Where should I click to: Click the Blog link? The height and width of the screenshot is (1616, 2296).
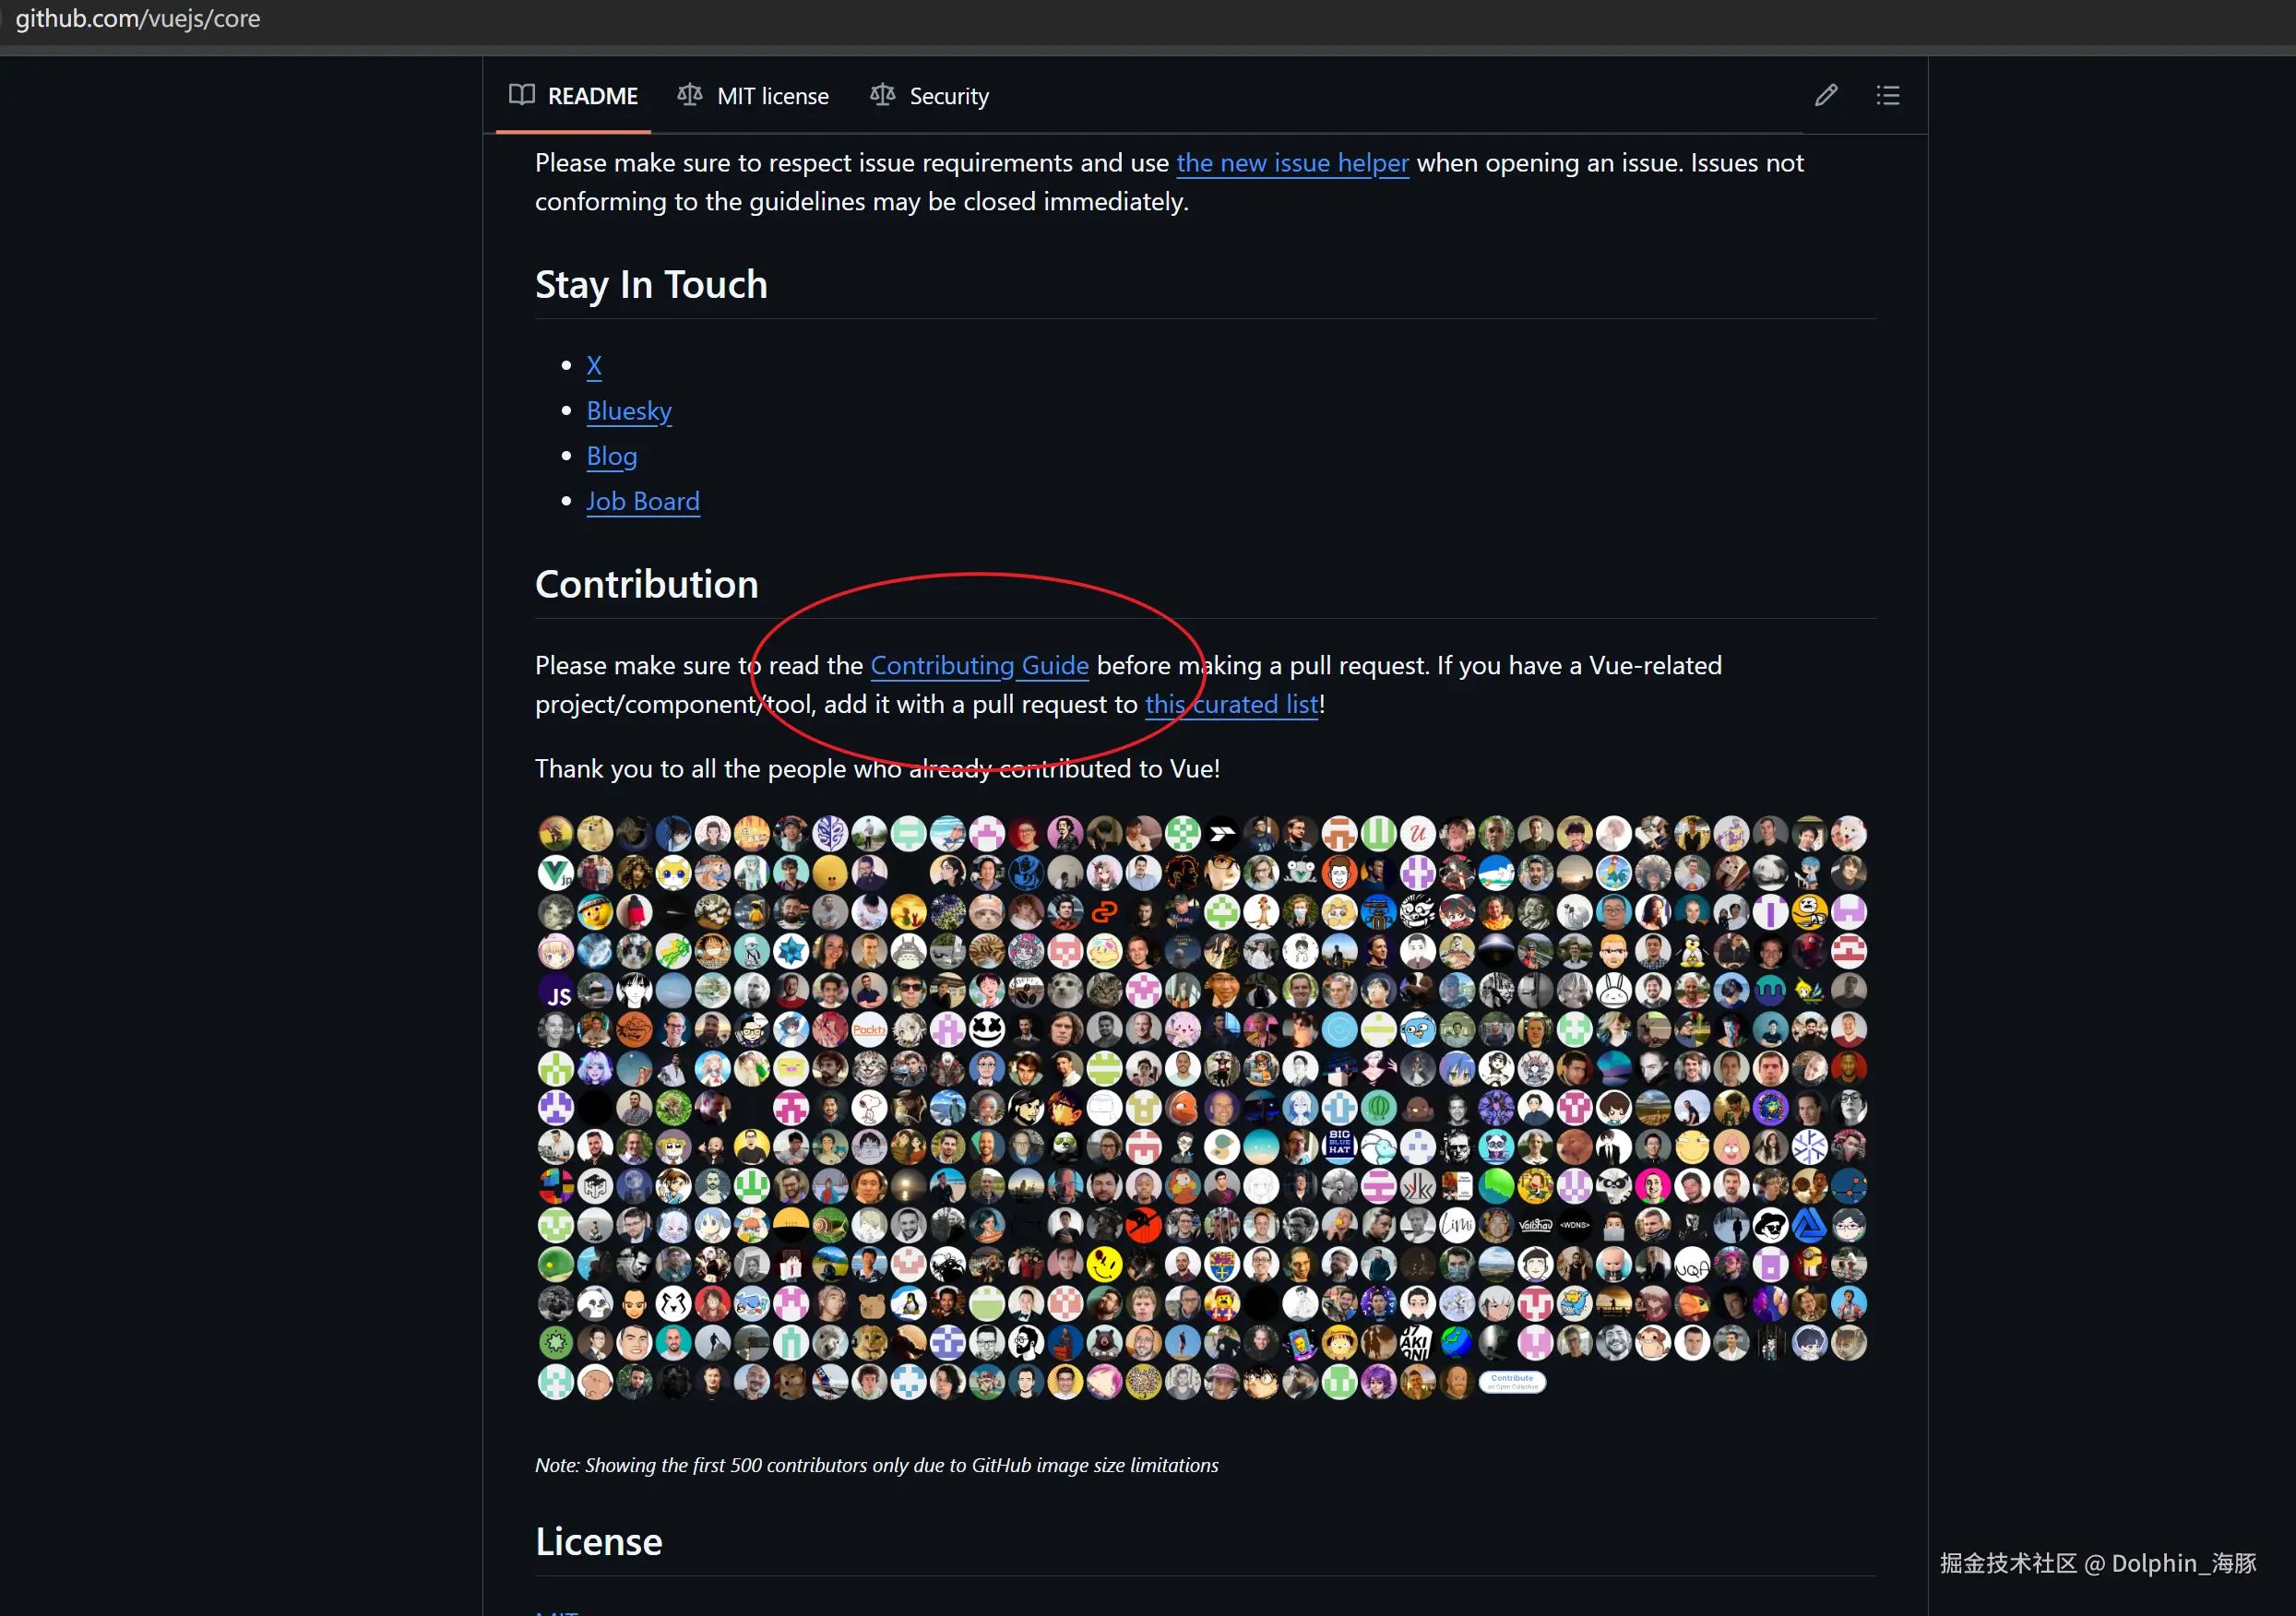pyautogui.click(x=612, y=455)
